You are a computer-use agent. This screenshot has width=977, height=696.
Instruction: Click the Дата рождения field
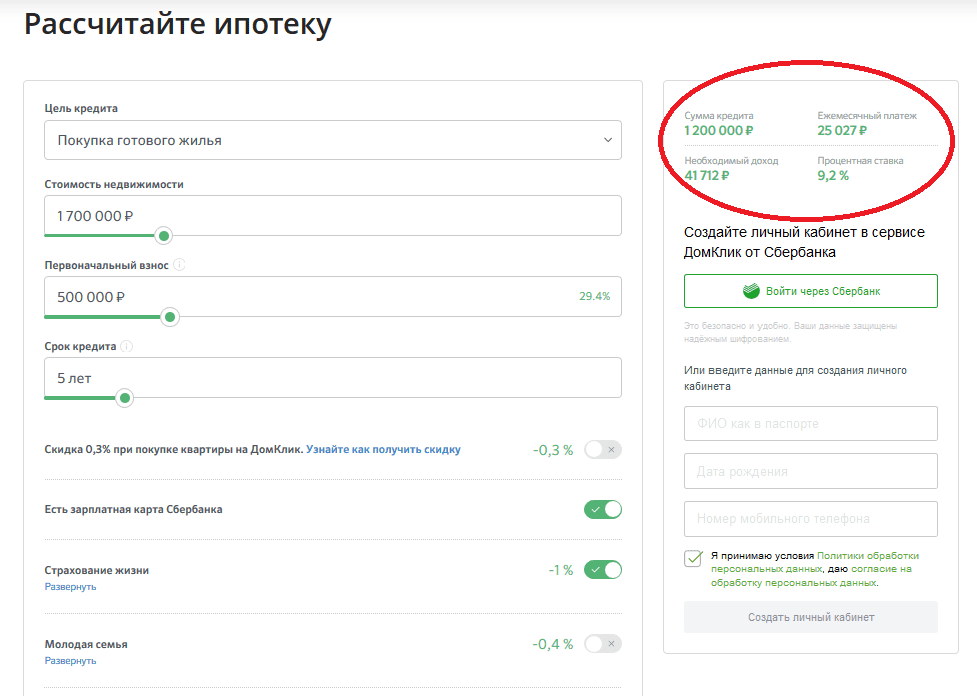811,471
